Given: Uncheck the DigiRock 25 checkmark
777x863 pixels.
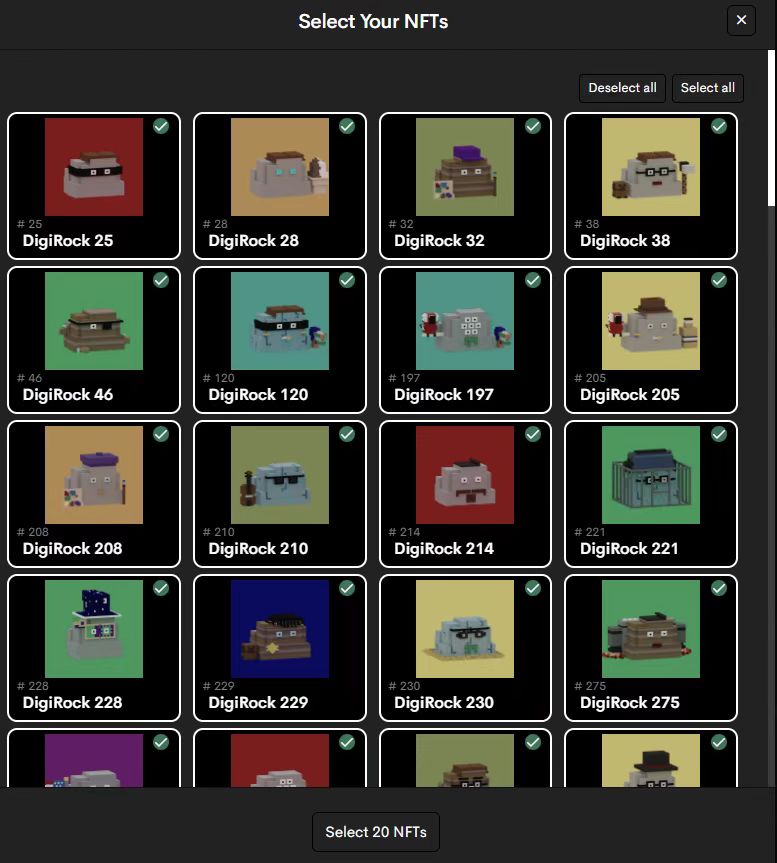Looking at the screenshot, I should 161,127.
